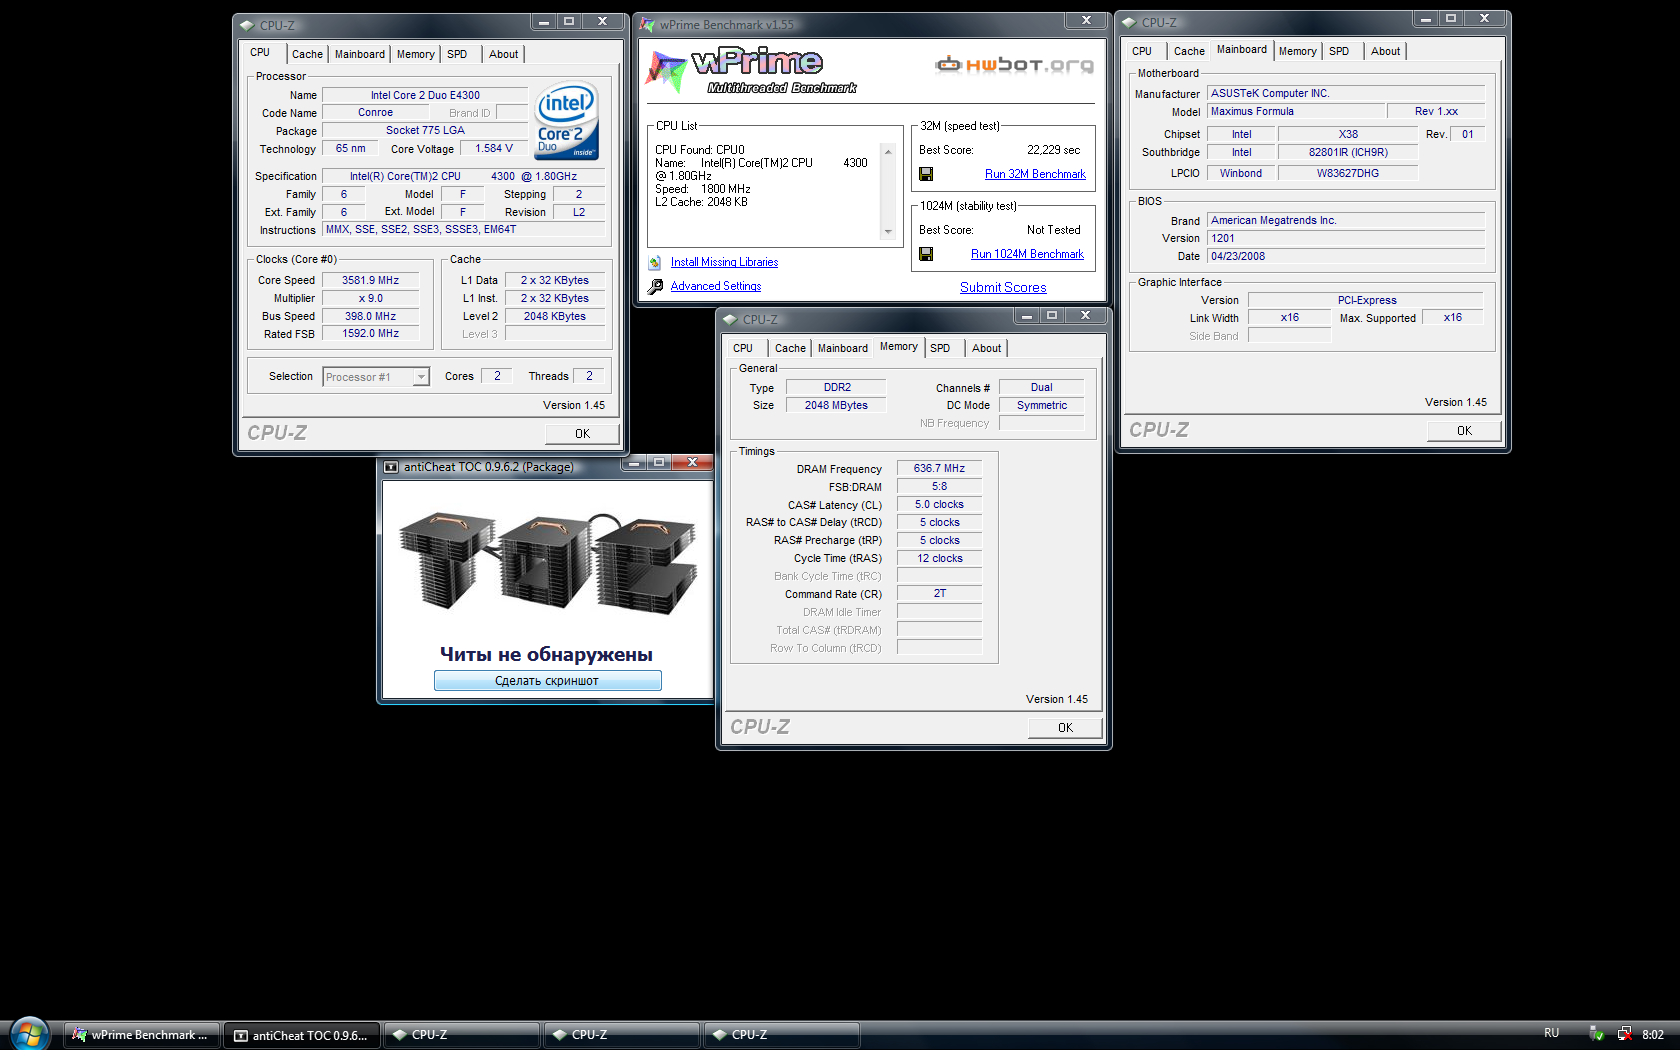Click the 22,229 sec best score text
This screenshot has width=1680, height=1050.
point(1053,150)
